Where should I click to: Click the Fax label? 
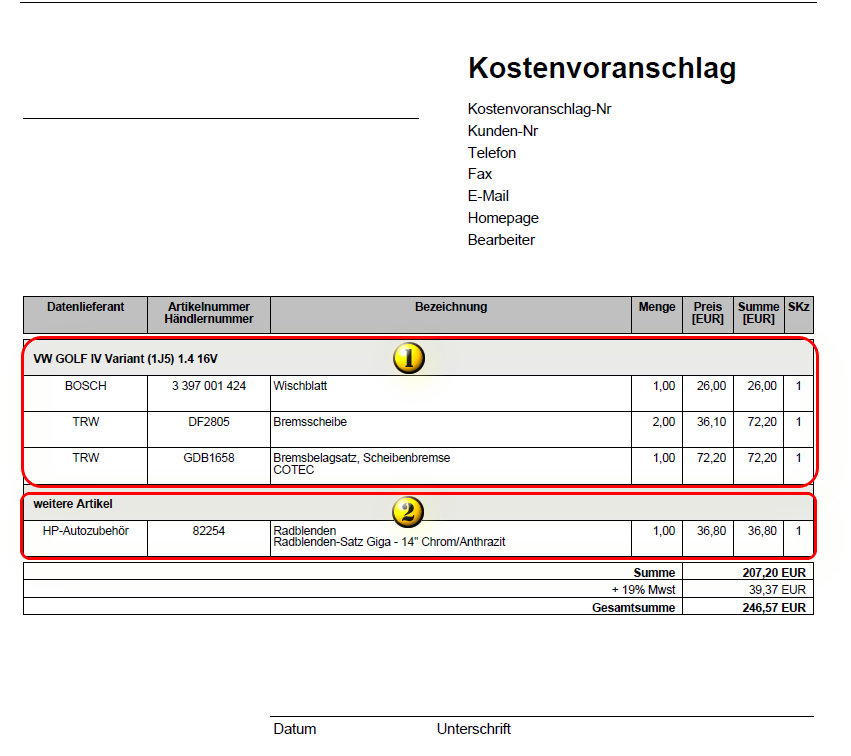point(480,174)
